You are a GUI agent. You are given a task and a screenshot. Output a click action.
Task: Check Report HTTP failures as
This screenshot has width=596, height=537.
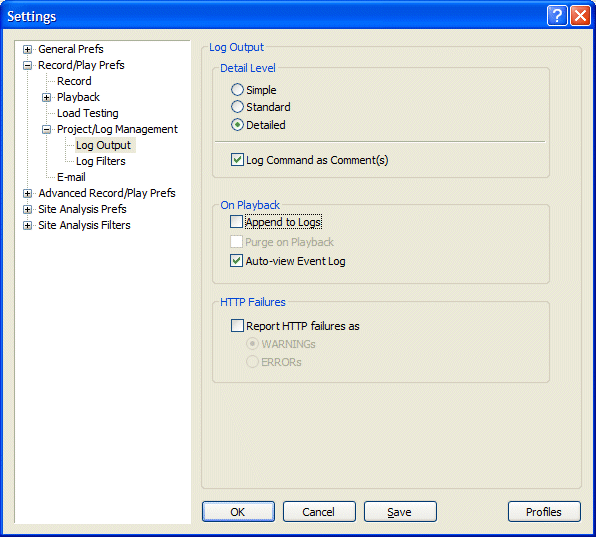point(238,326)
